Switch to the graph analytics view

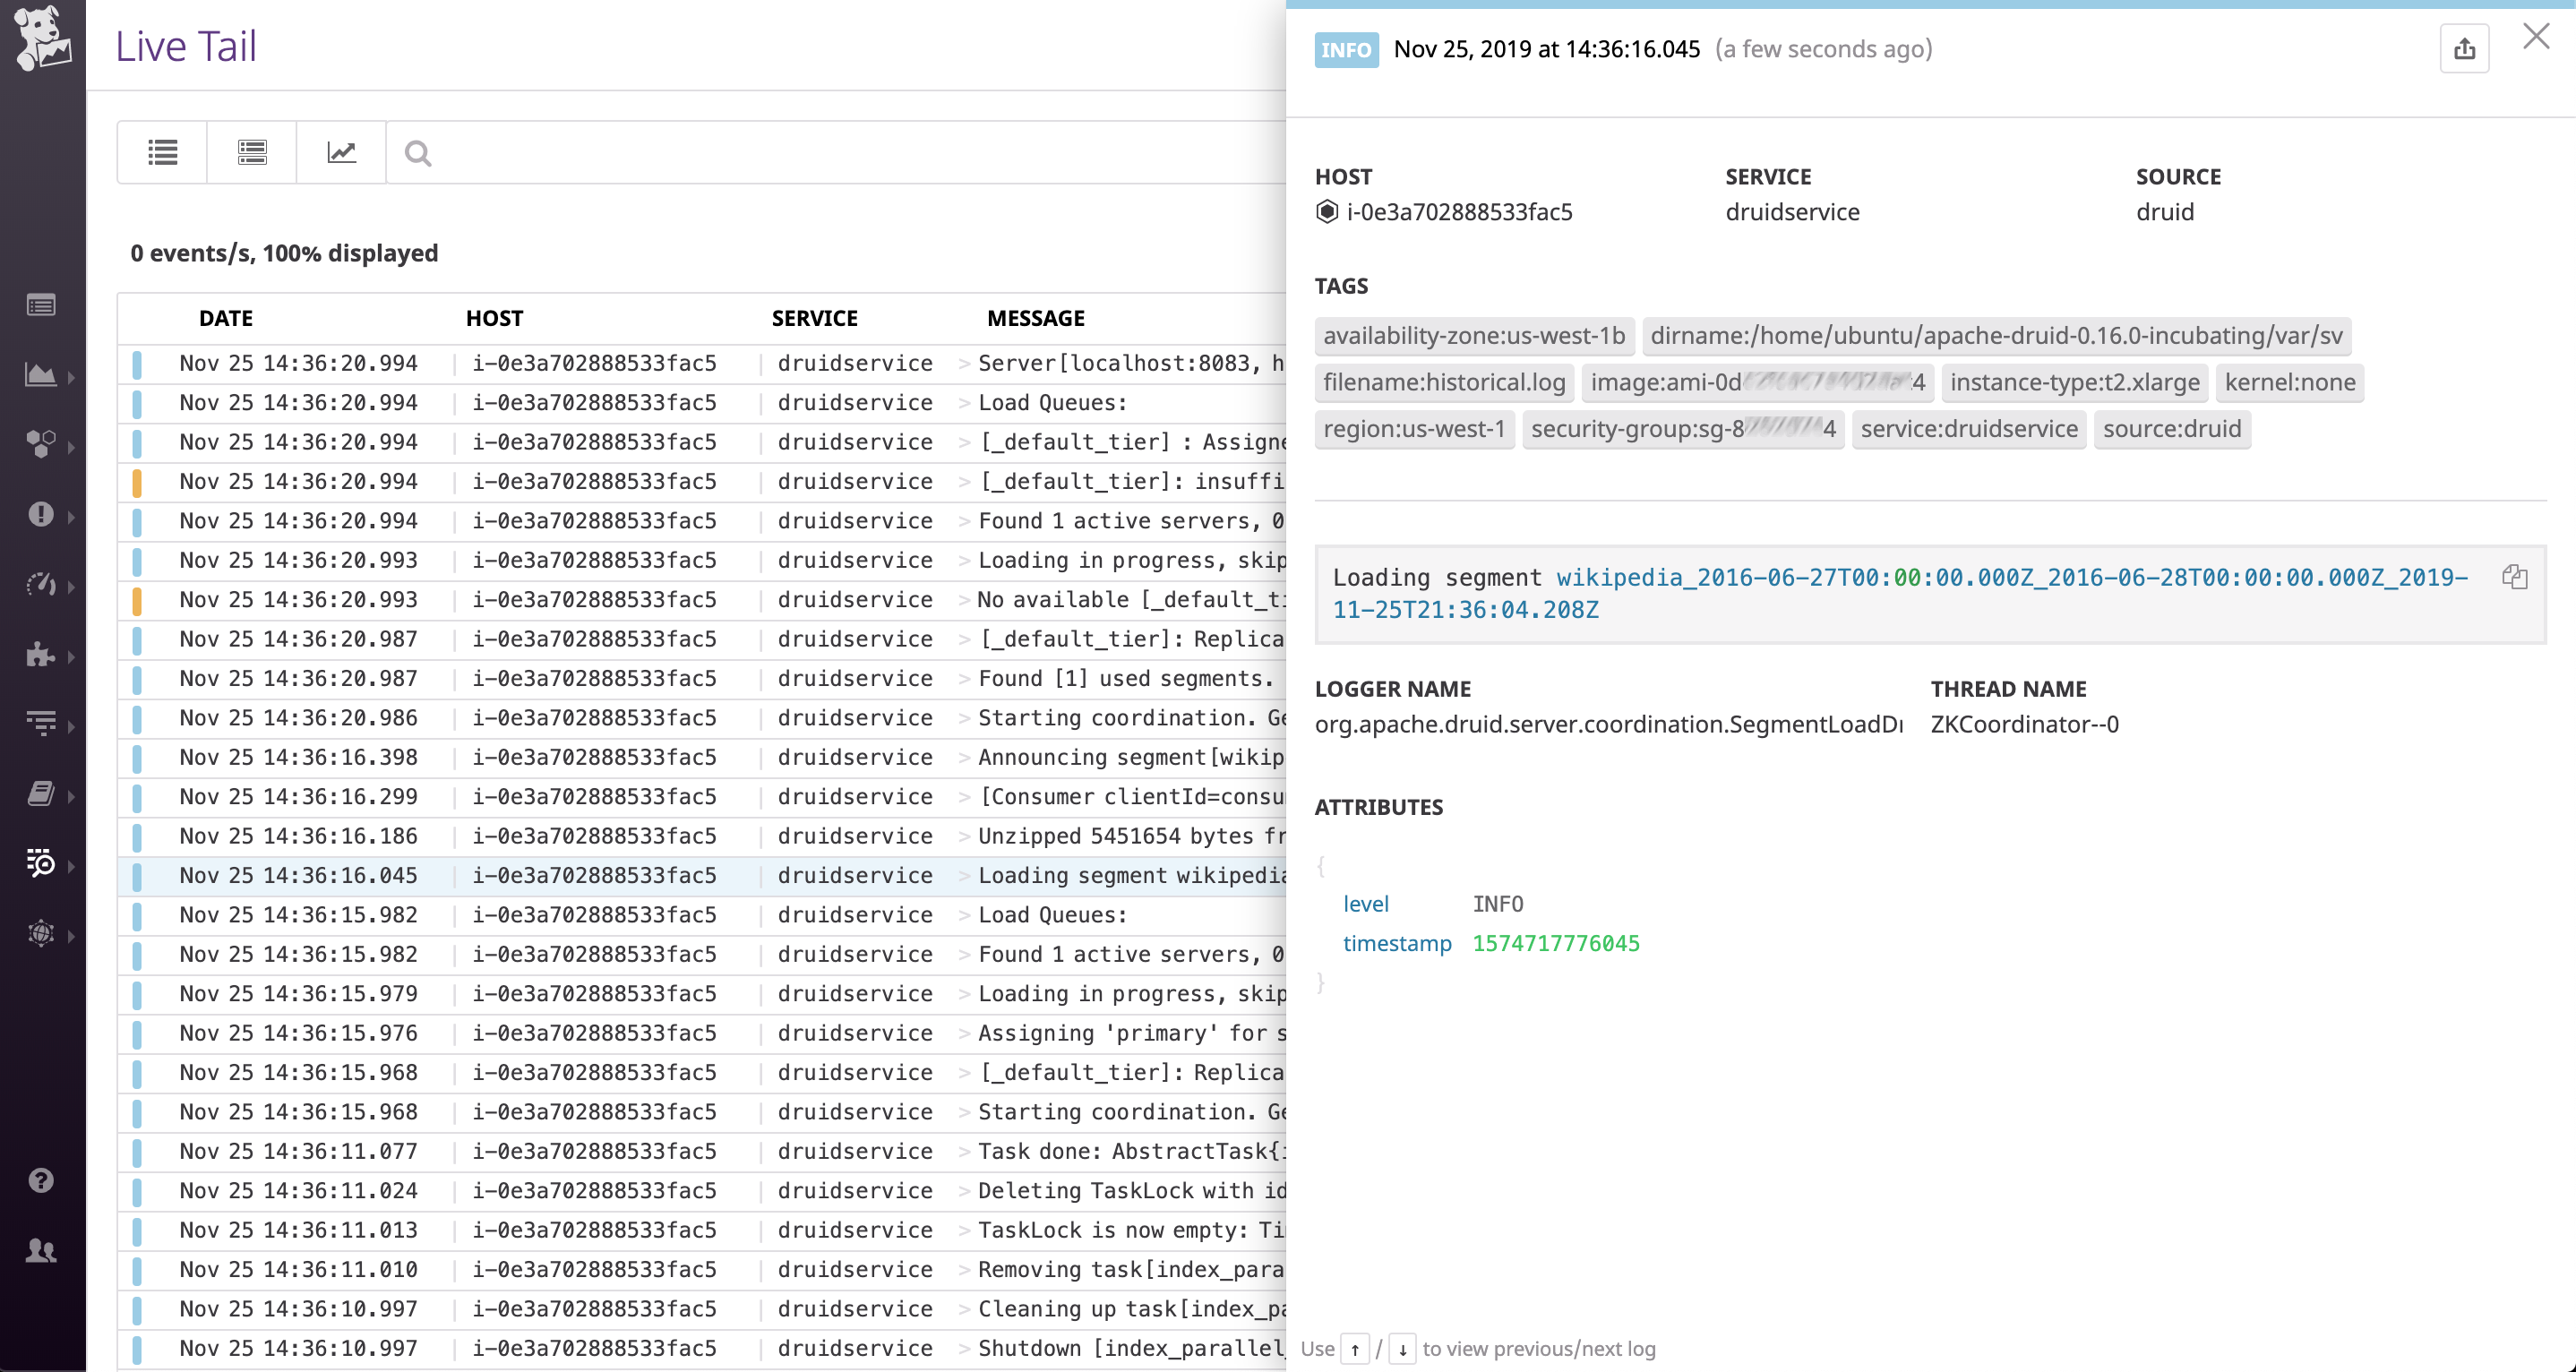pyautogui.click(x=340, y=152)
